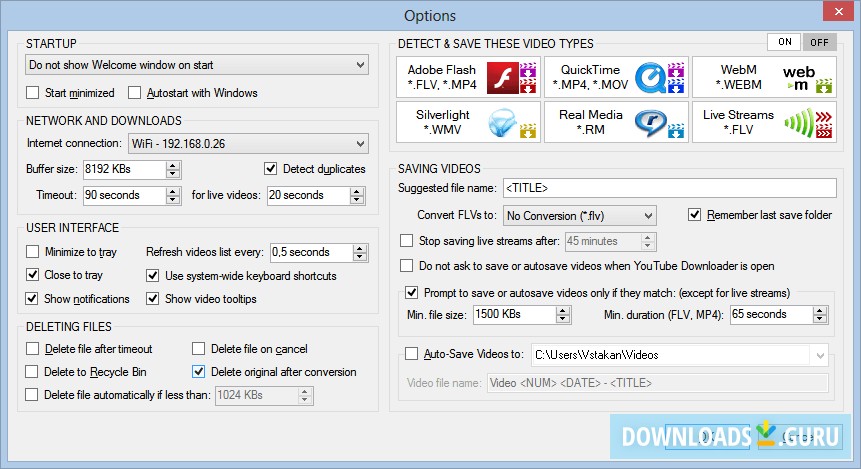Enable Start minimized checkbox
This screenshot has width=861, height=469.
click(x=32, y=93)
